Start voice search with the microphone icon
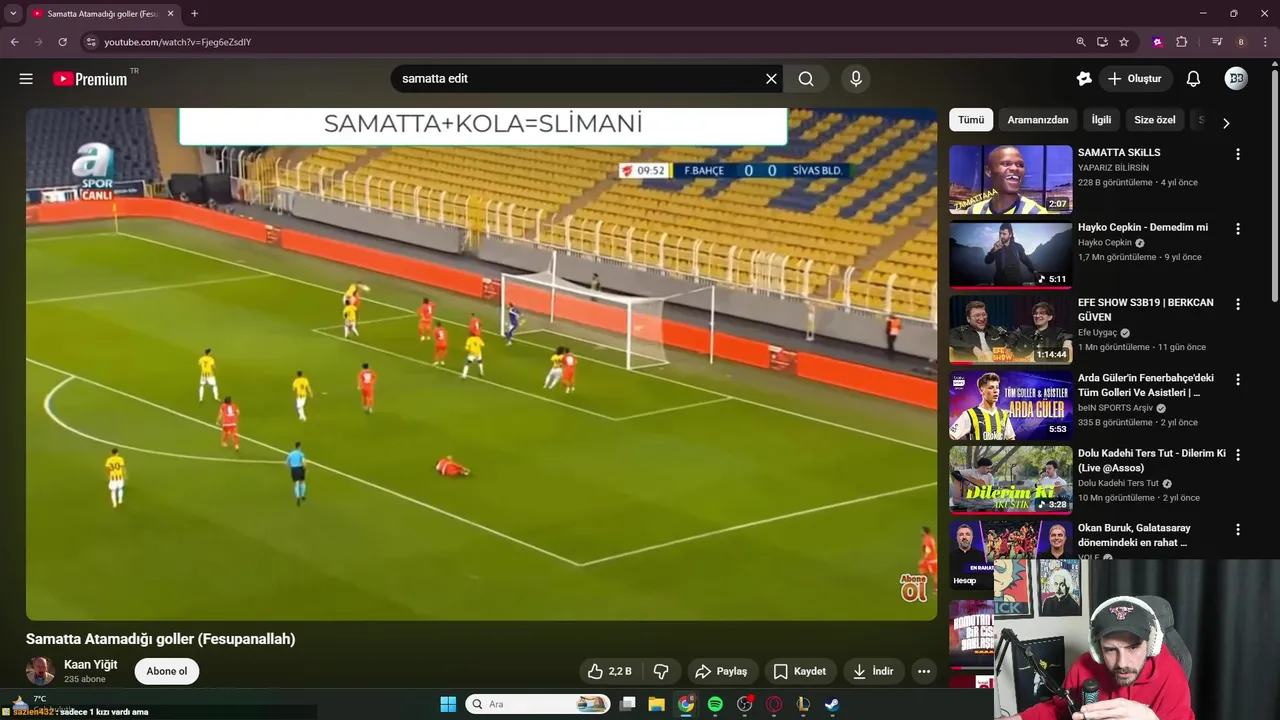Viewport: 1280px width, 720px height. [x=856, y=79]
